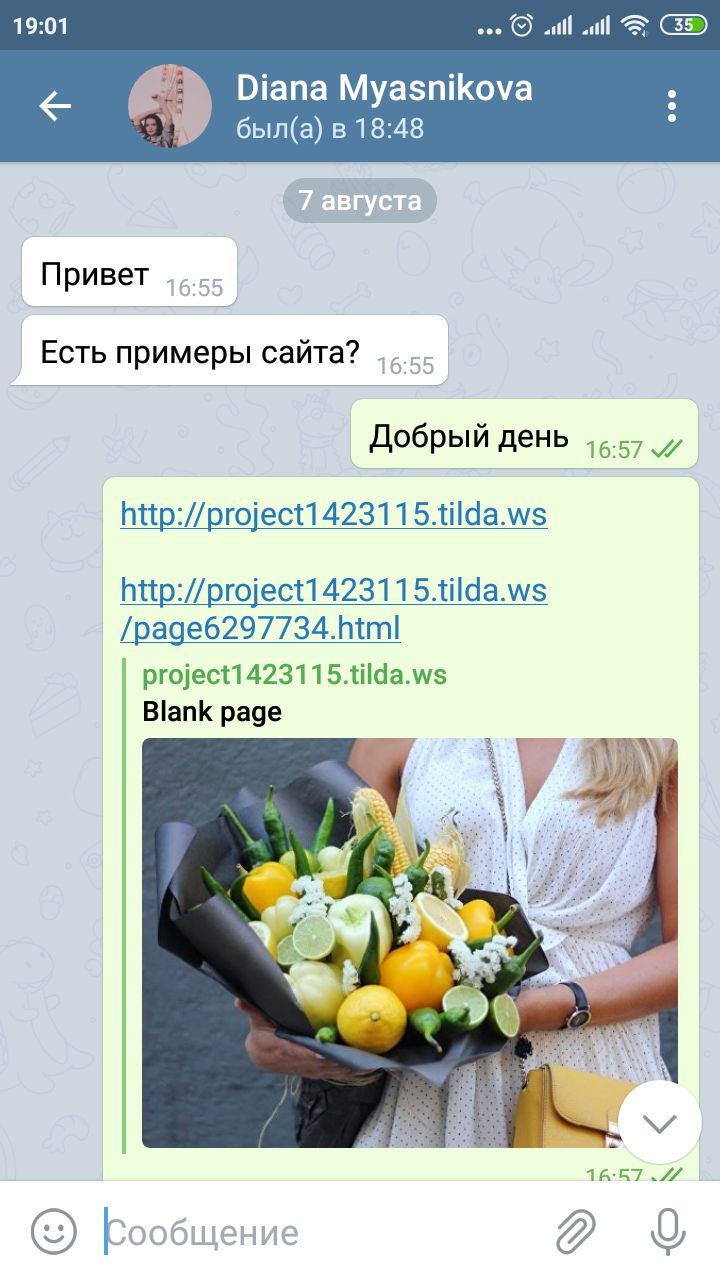Tap the microphone voice message icon
Screen dimensions: 720x1280
pyautogui.click(x=668, y=1232)
